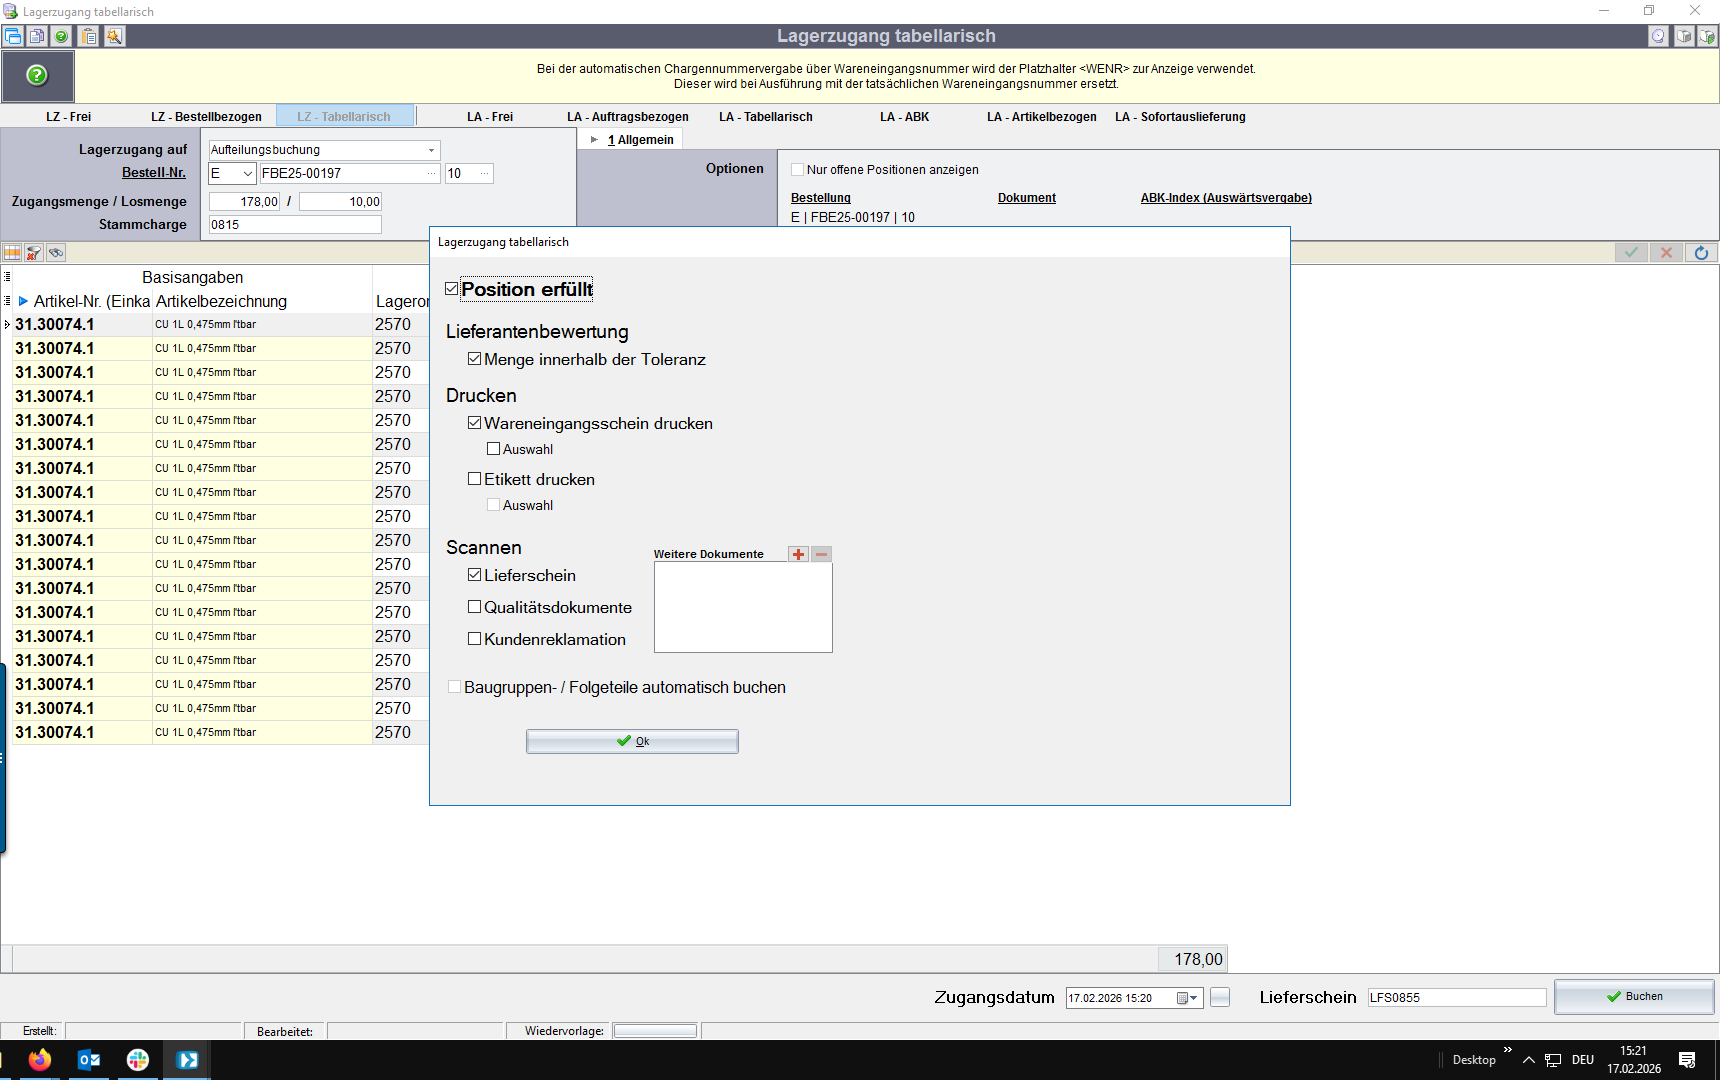Click the clipboard icon in top toolbar
The height and width of the screenshot is (1080, 1720).
coord(89,36)
